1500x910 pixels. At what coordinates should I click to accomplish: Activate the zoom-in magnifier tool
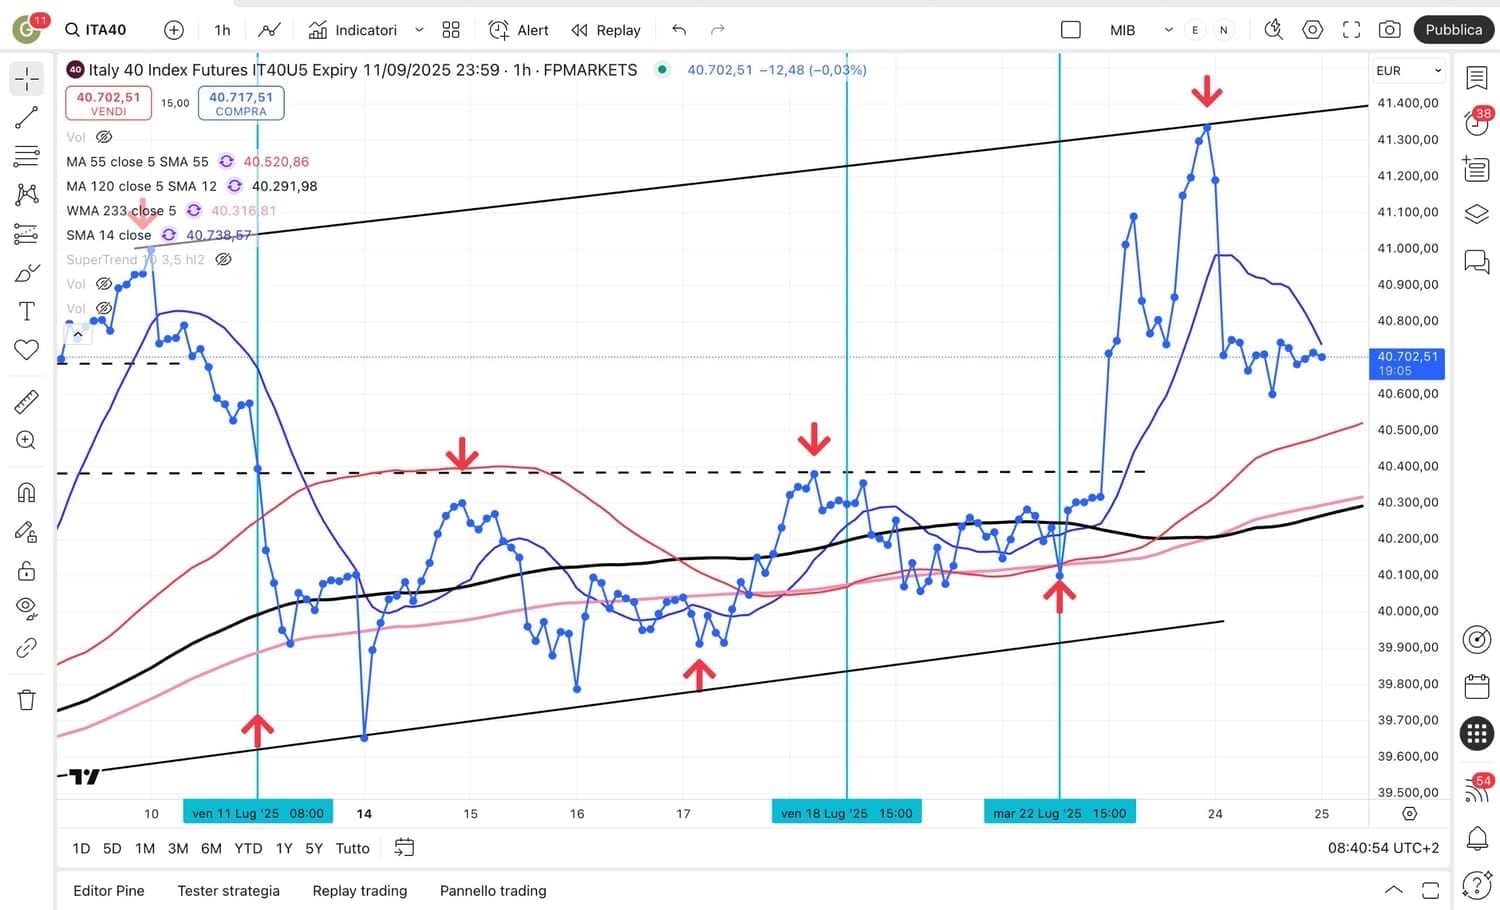27,440
